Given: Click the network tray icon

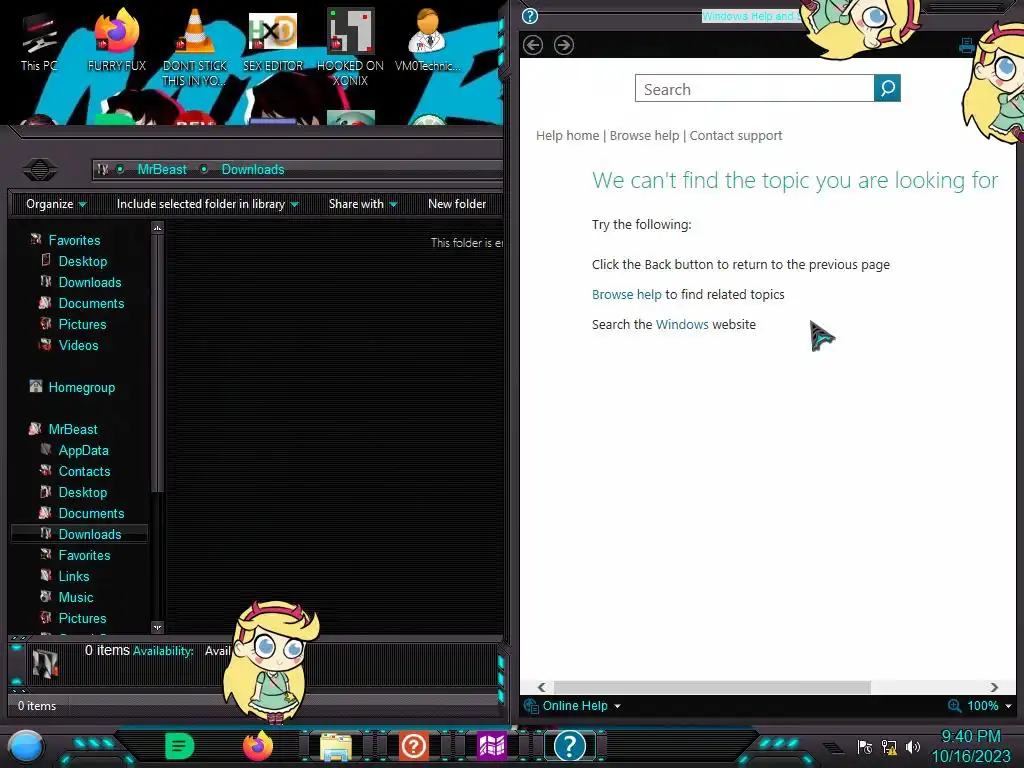Looking at the screenshot, I should point(889,746).
